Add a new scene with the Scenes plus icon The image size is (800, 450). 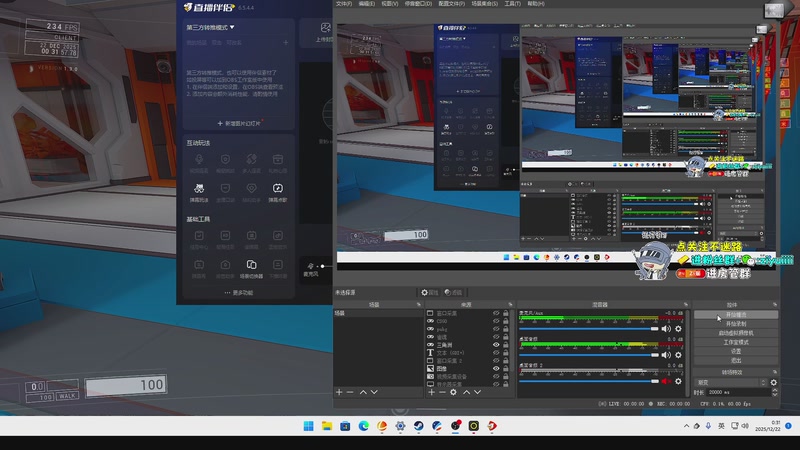339,392
